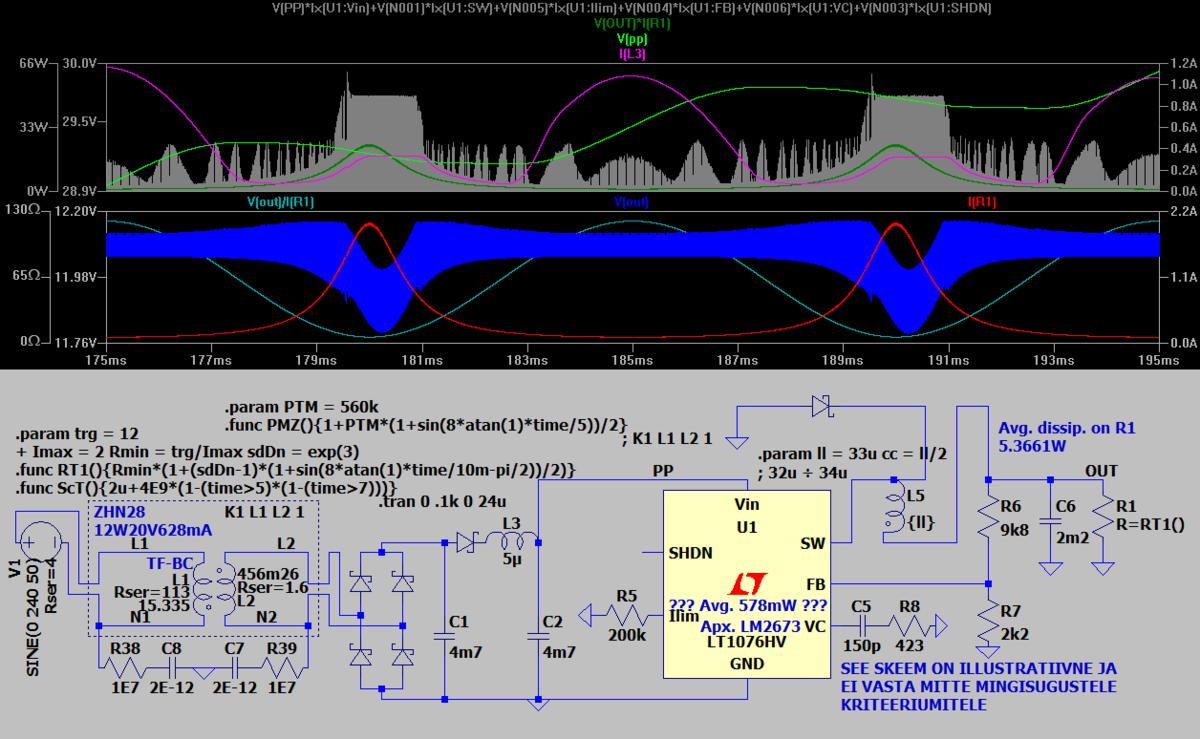
Task: Click the green V(pp) trace label
Action: [632, 38]
